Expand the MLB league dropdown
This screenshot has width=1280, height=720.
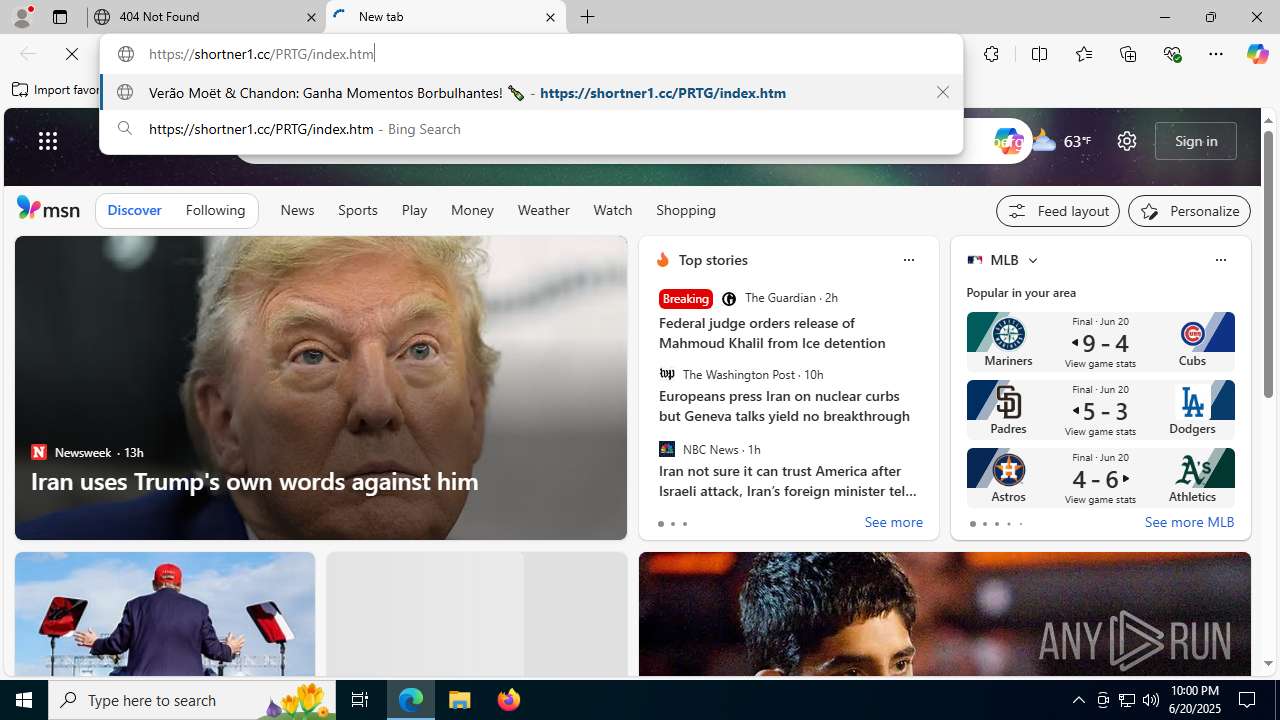click(1032, 260)
